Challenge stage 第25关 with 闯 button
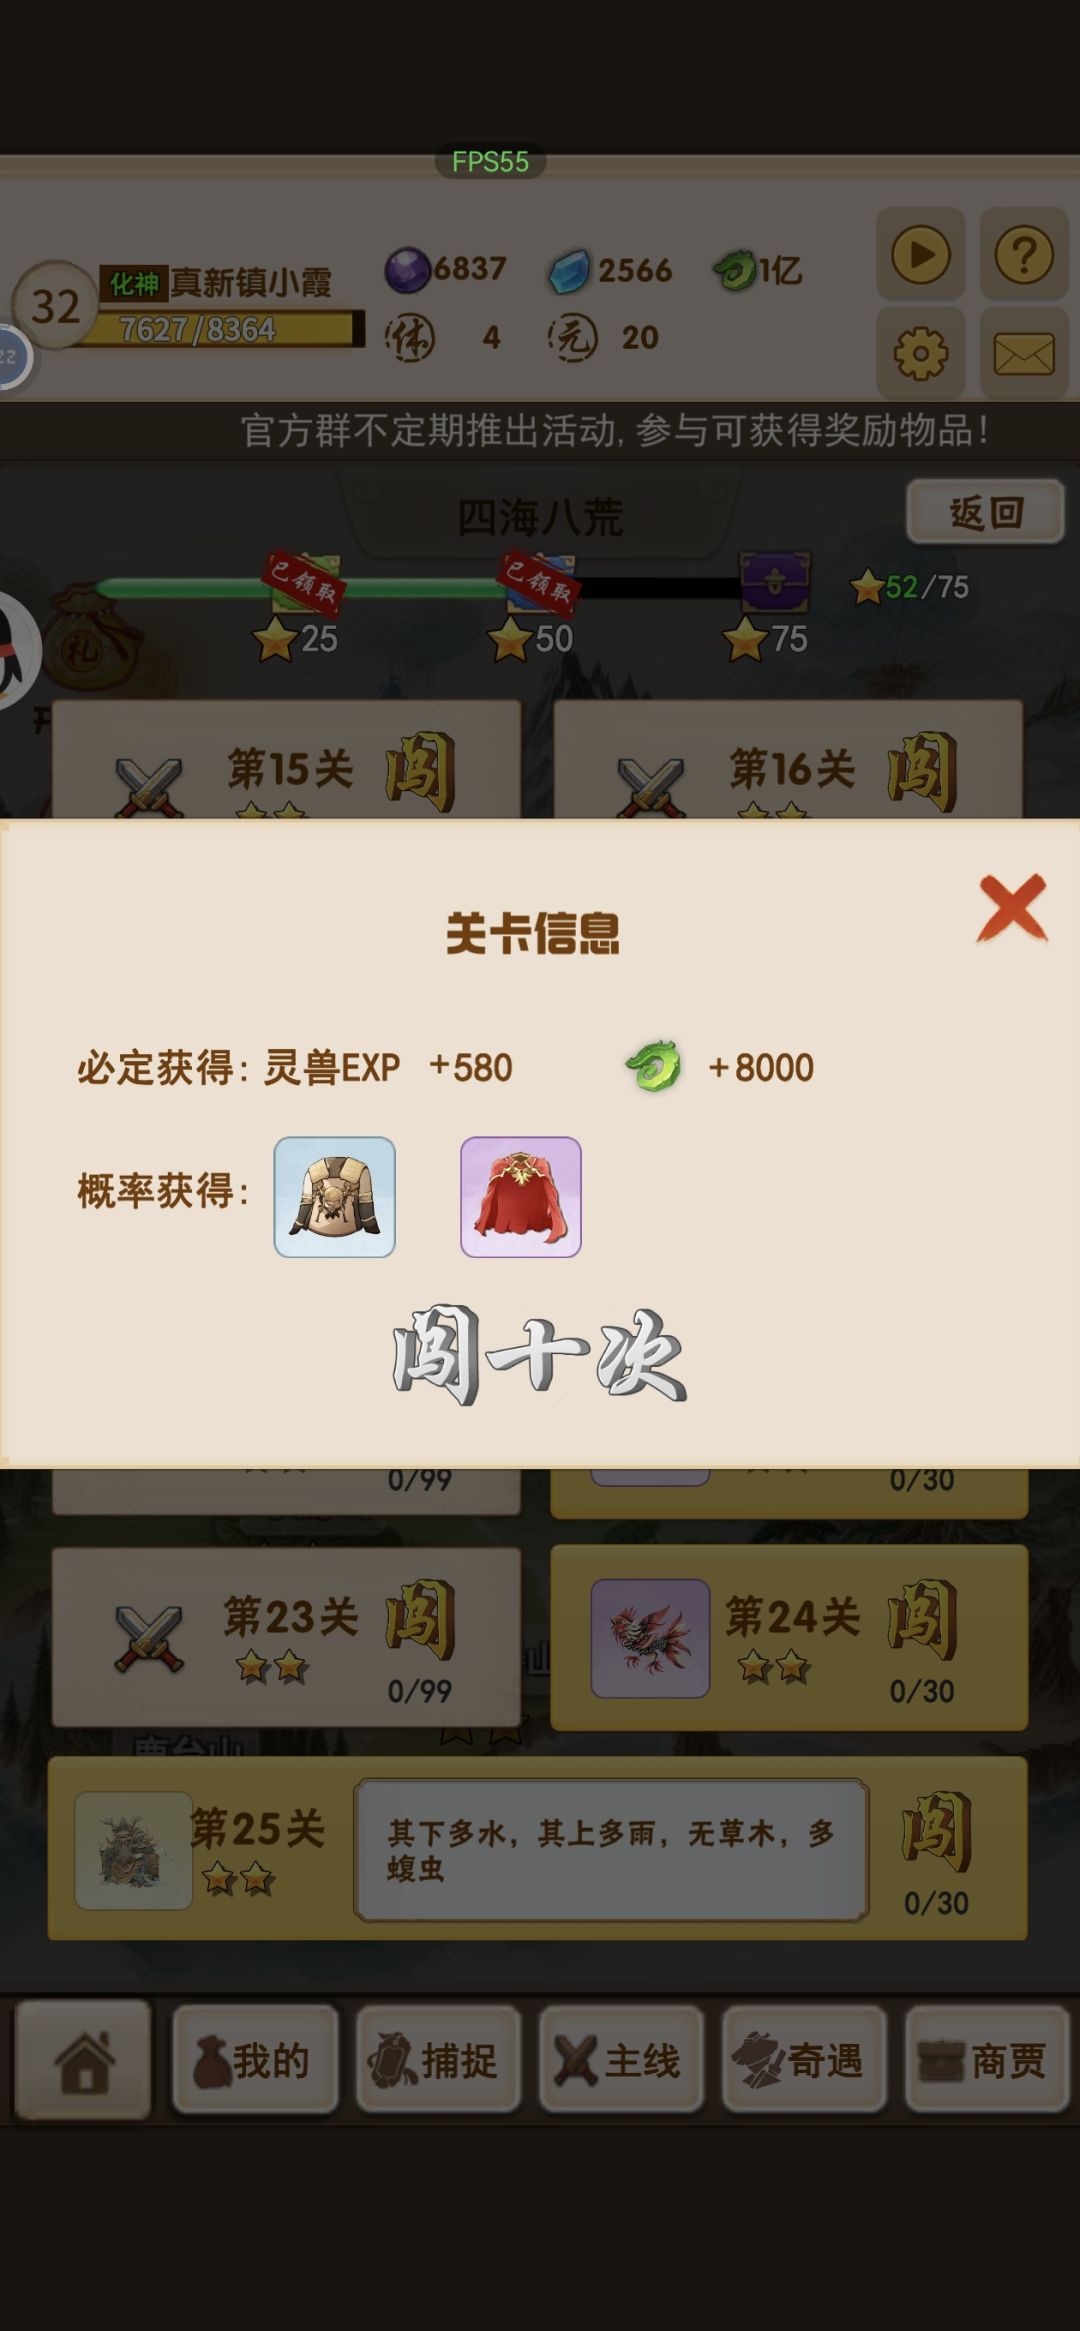Screen dimensions: 1080x2331 tap(936, 1831)
